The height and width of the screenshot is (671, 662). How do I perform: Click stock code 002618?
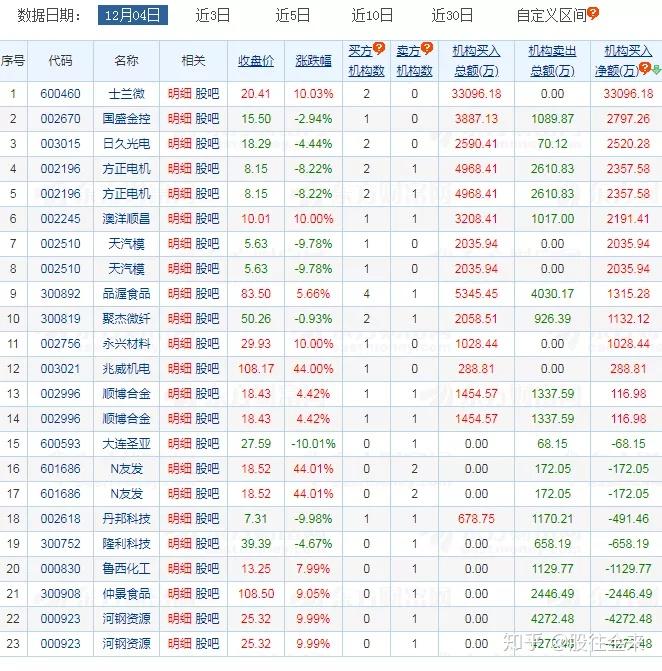[60, 519]
